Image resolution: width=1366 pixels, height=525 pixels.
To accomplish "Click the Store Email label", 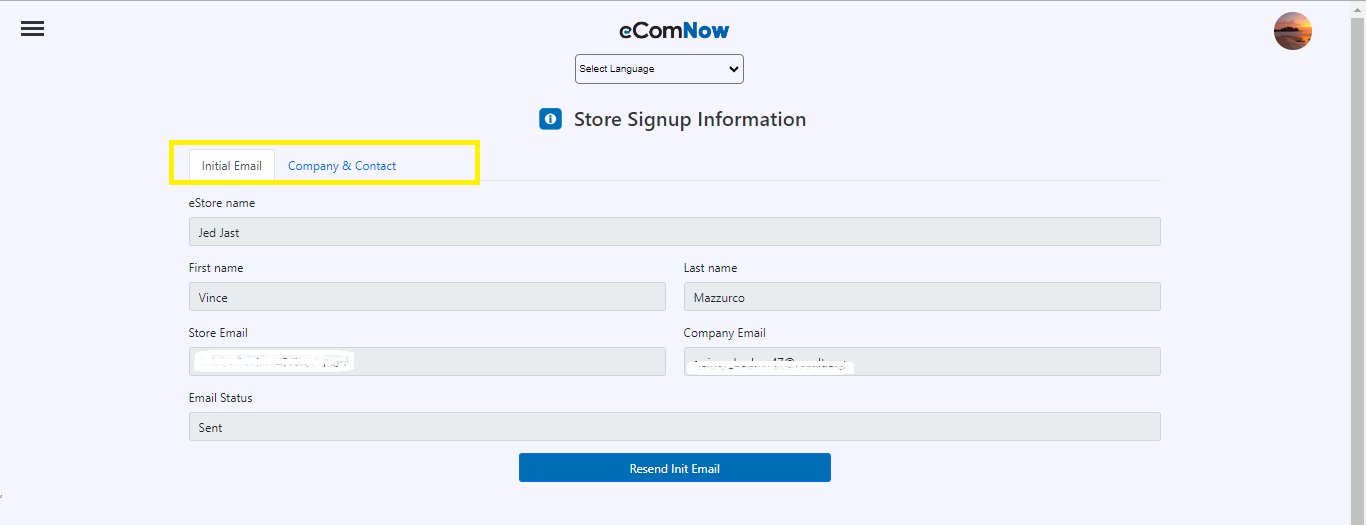I will pos(218,333).
